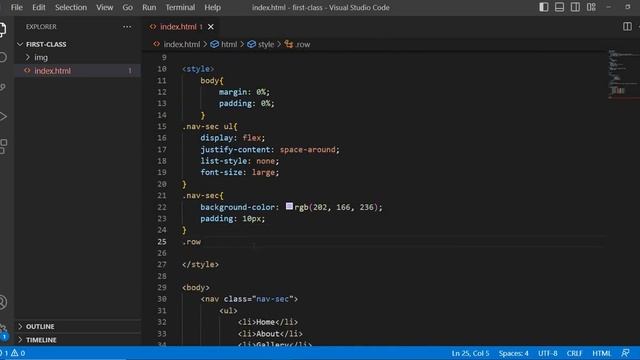Open the Explorer view in activity bar
Image resolution: width=640 pixels, height=360 pixels.
pyautogui.click(x=2, y=29)
